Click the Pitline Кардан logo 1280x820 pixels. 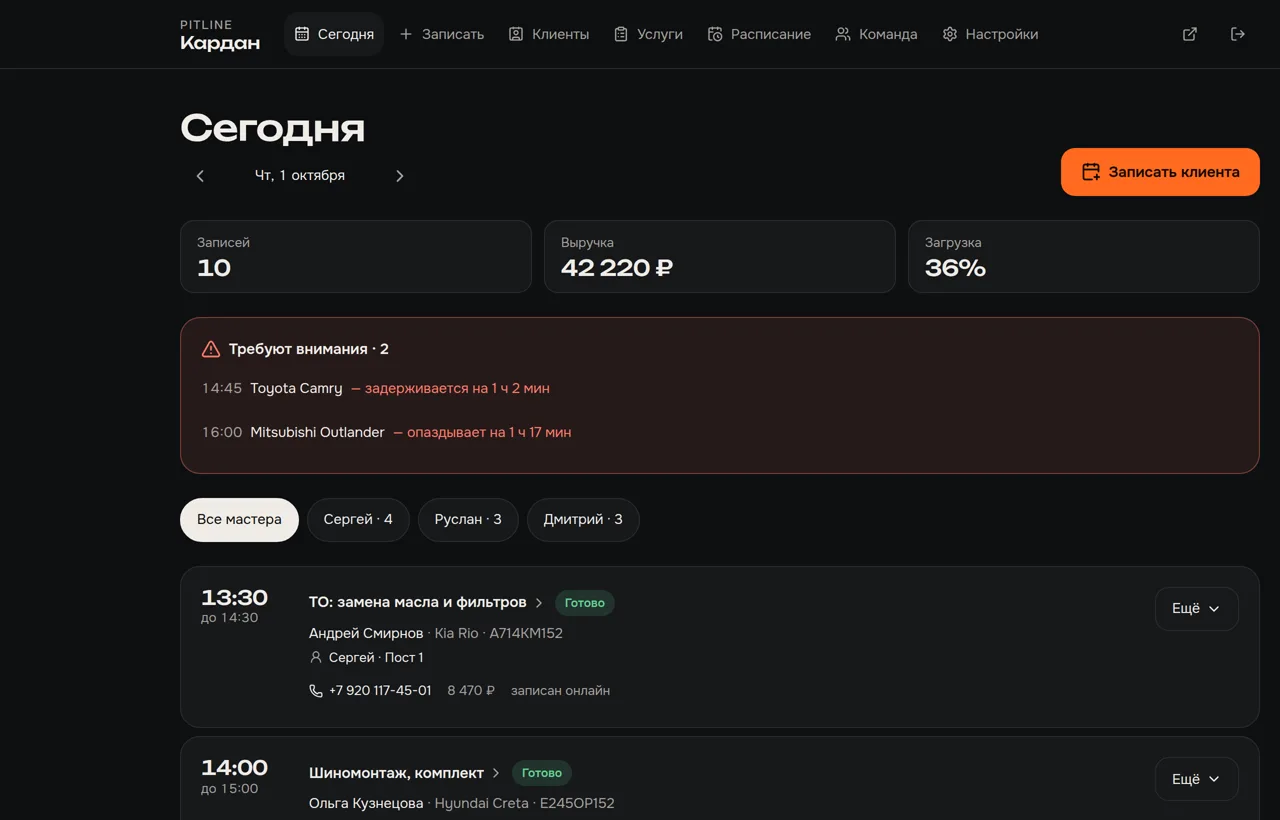point(220,34)
